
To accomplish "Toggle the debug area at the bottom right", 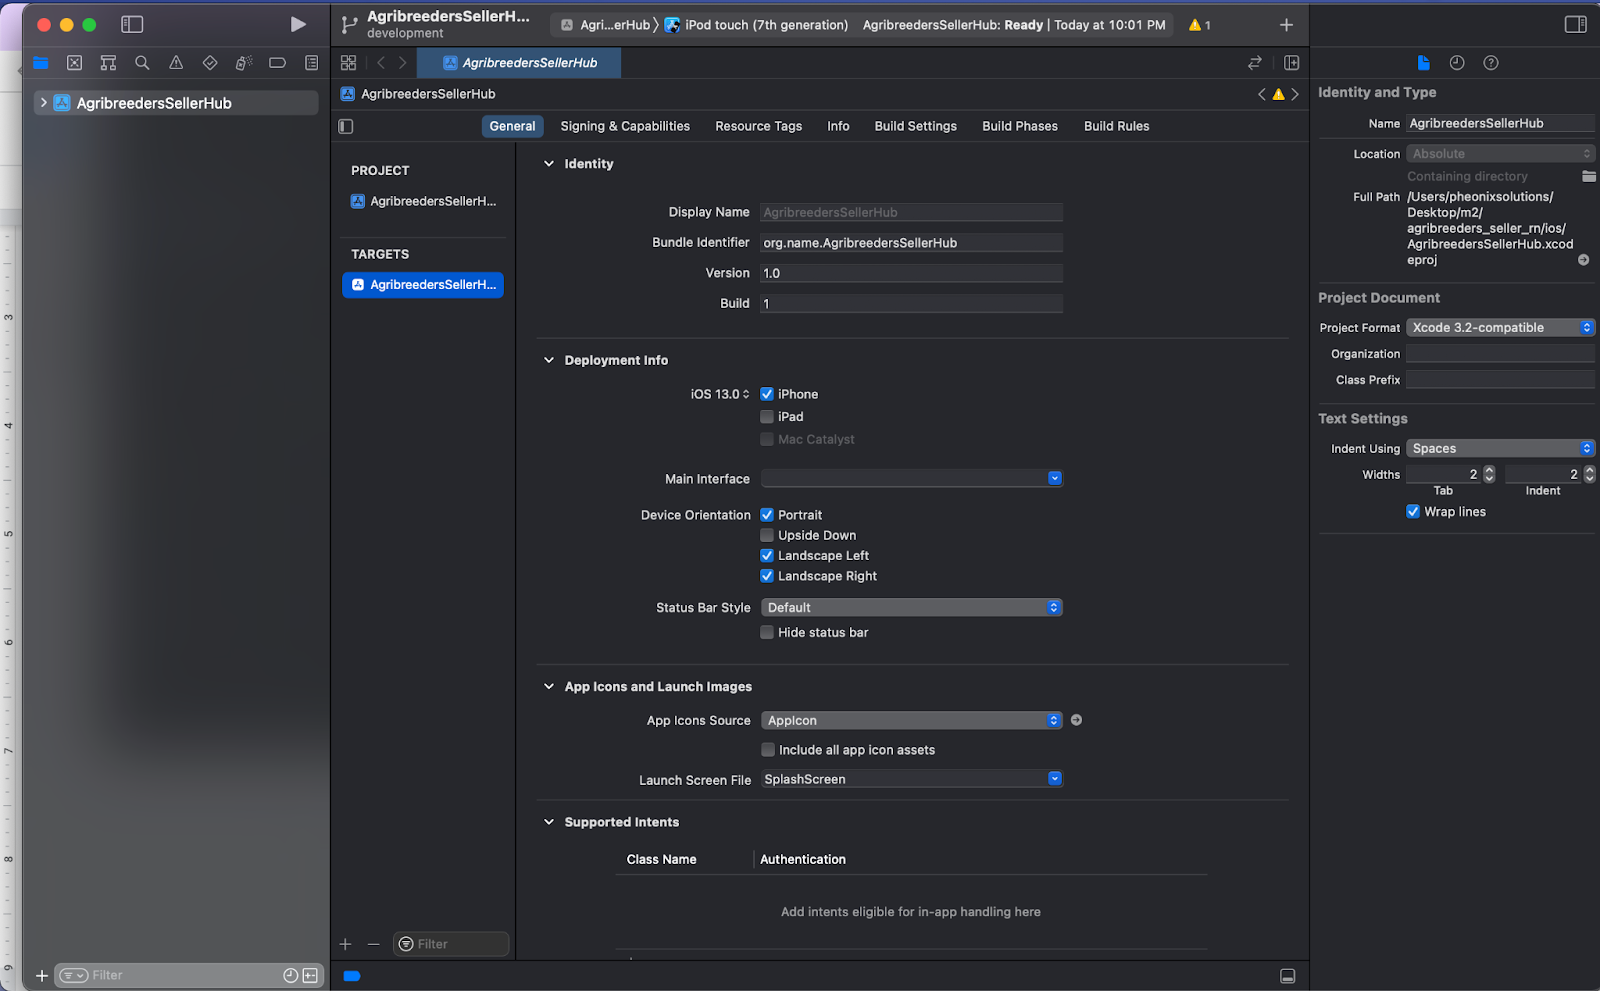I will coord(1288,976).
